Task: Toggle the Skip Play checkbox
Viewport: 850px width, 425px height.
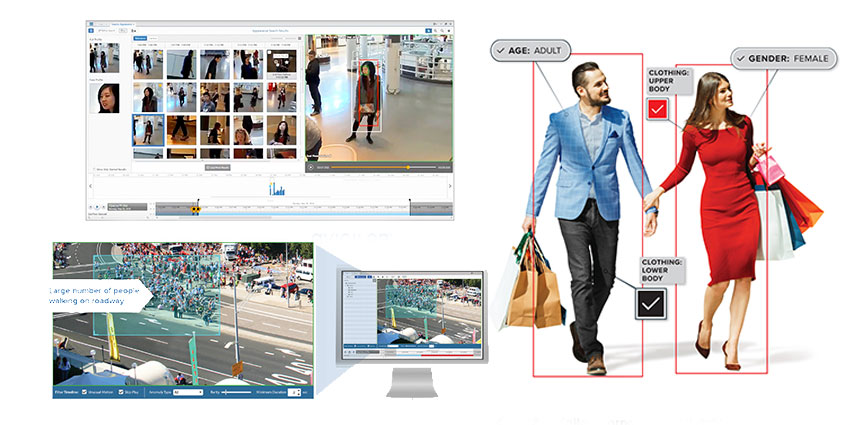Action: (x=121, y=392)
